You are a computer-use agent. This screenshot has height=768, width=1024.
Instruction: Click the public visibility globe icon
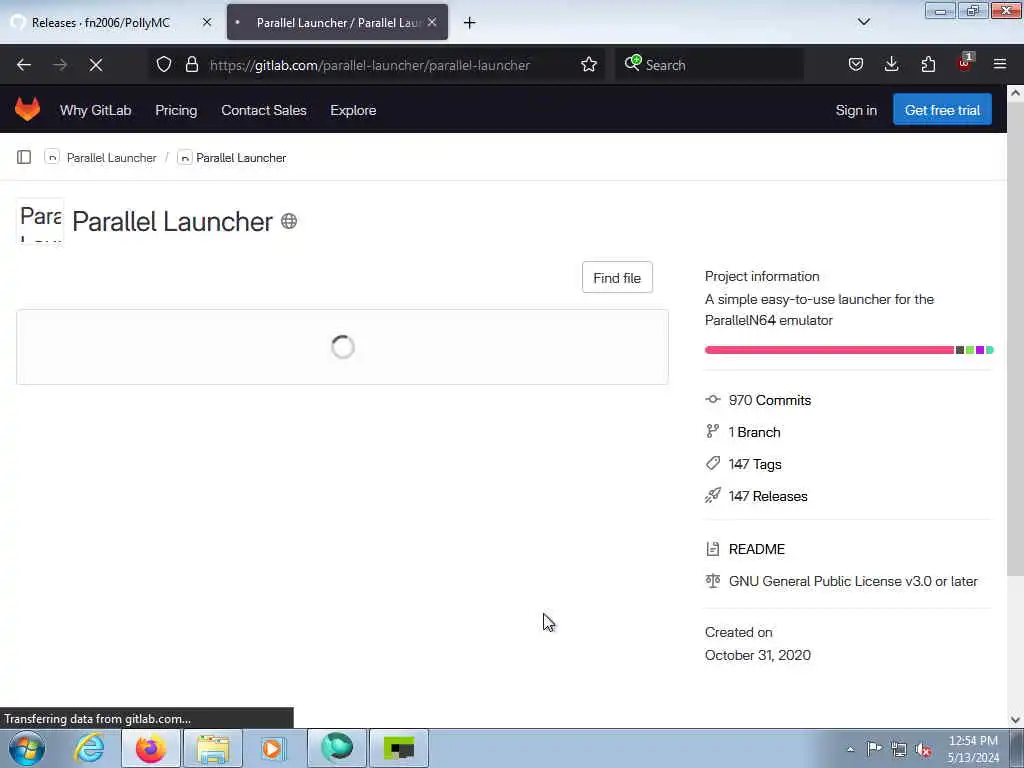pyautogui.click(x=289, y=221)
